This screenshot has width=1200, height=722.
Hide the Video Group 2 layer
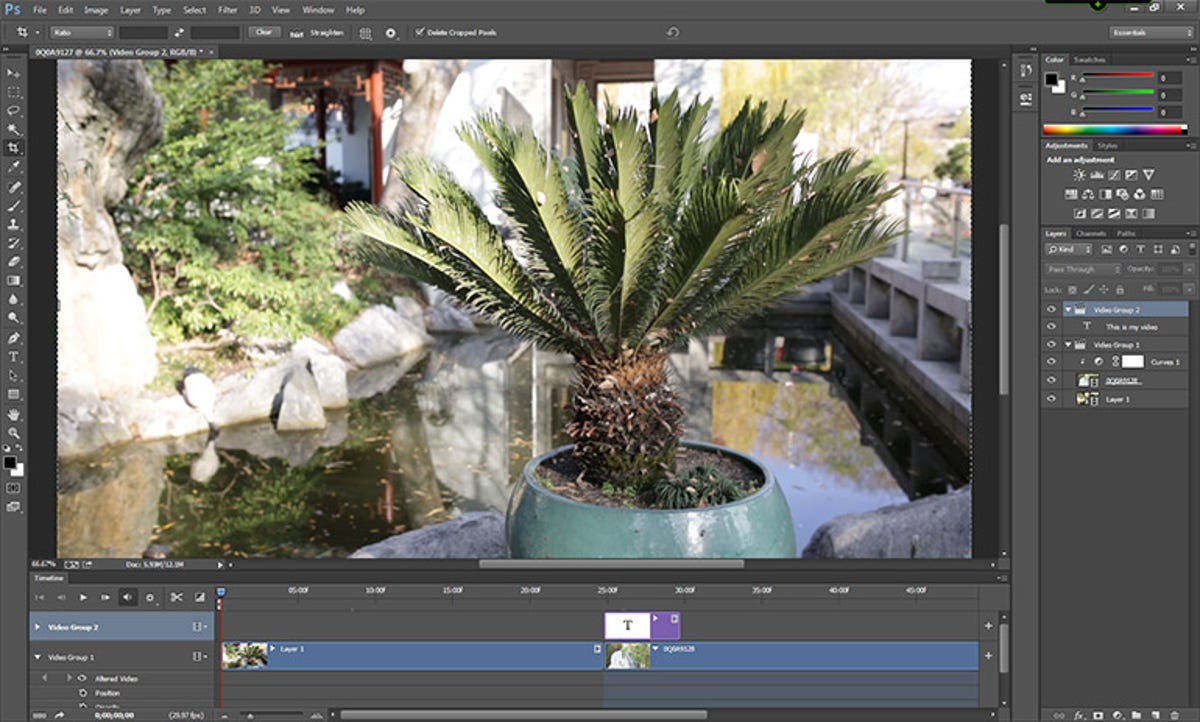pyautogui.click(x=1051, y=310)
